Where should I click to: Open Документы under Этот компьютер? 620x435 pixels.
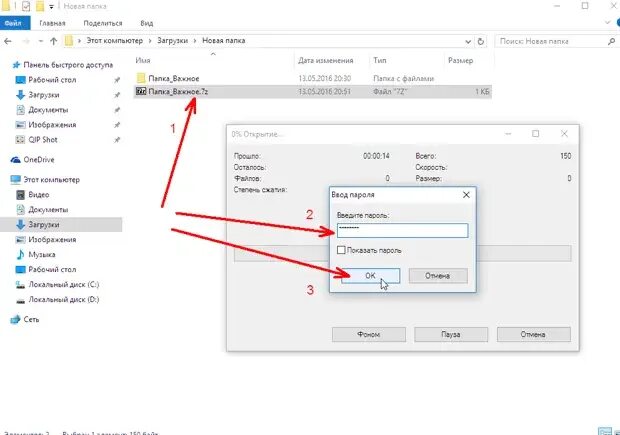(48, 210)
